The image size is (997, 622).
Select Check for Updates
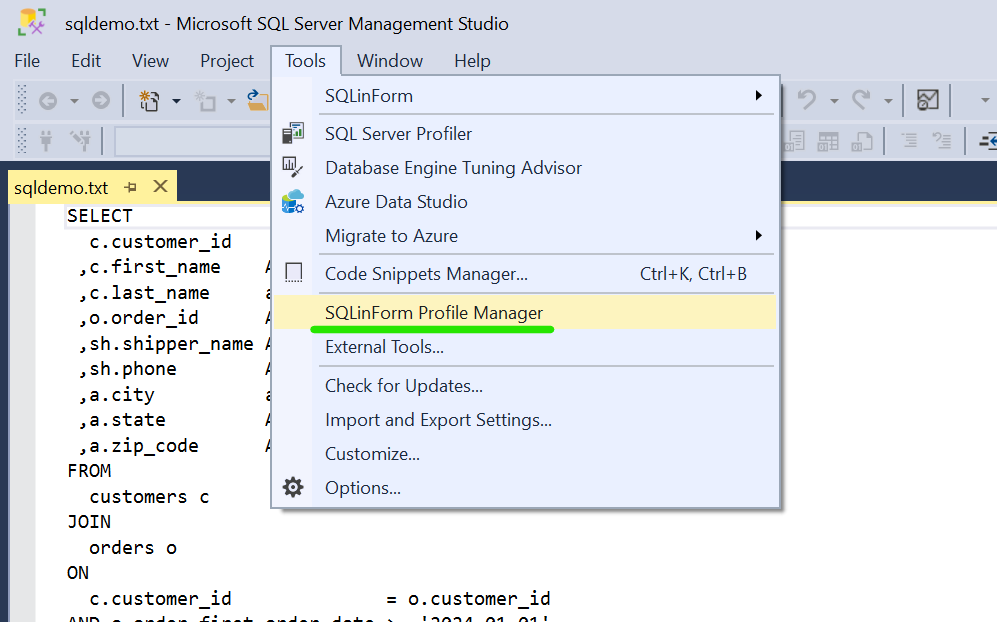pyautogui.click(x=404, y=385)
